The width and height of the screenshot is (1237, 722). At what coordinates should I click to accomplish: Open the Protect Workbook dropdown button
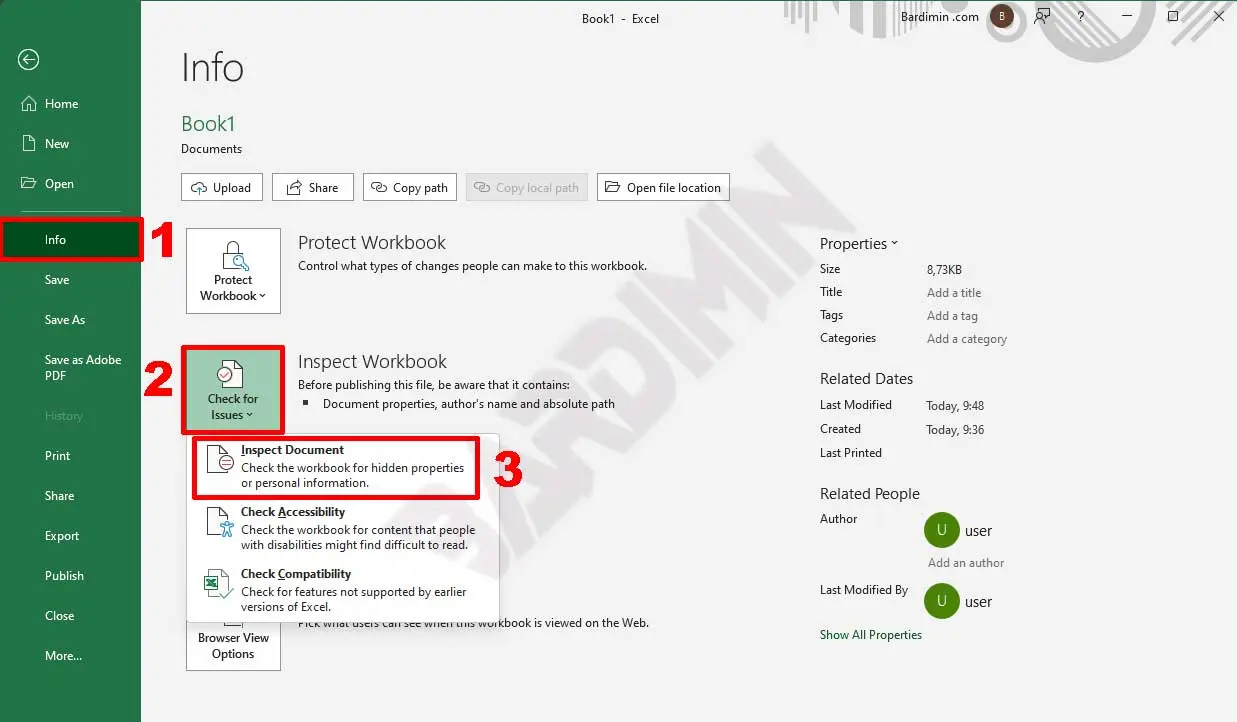233,271
